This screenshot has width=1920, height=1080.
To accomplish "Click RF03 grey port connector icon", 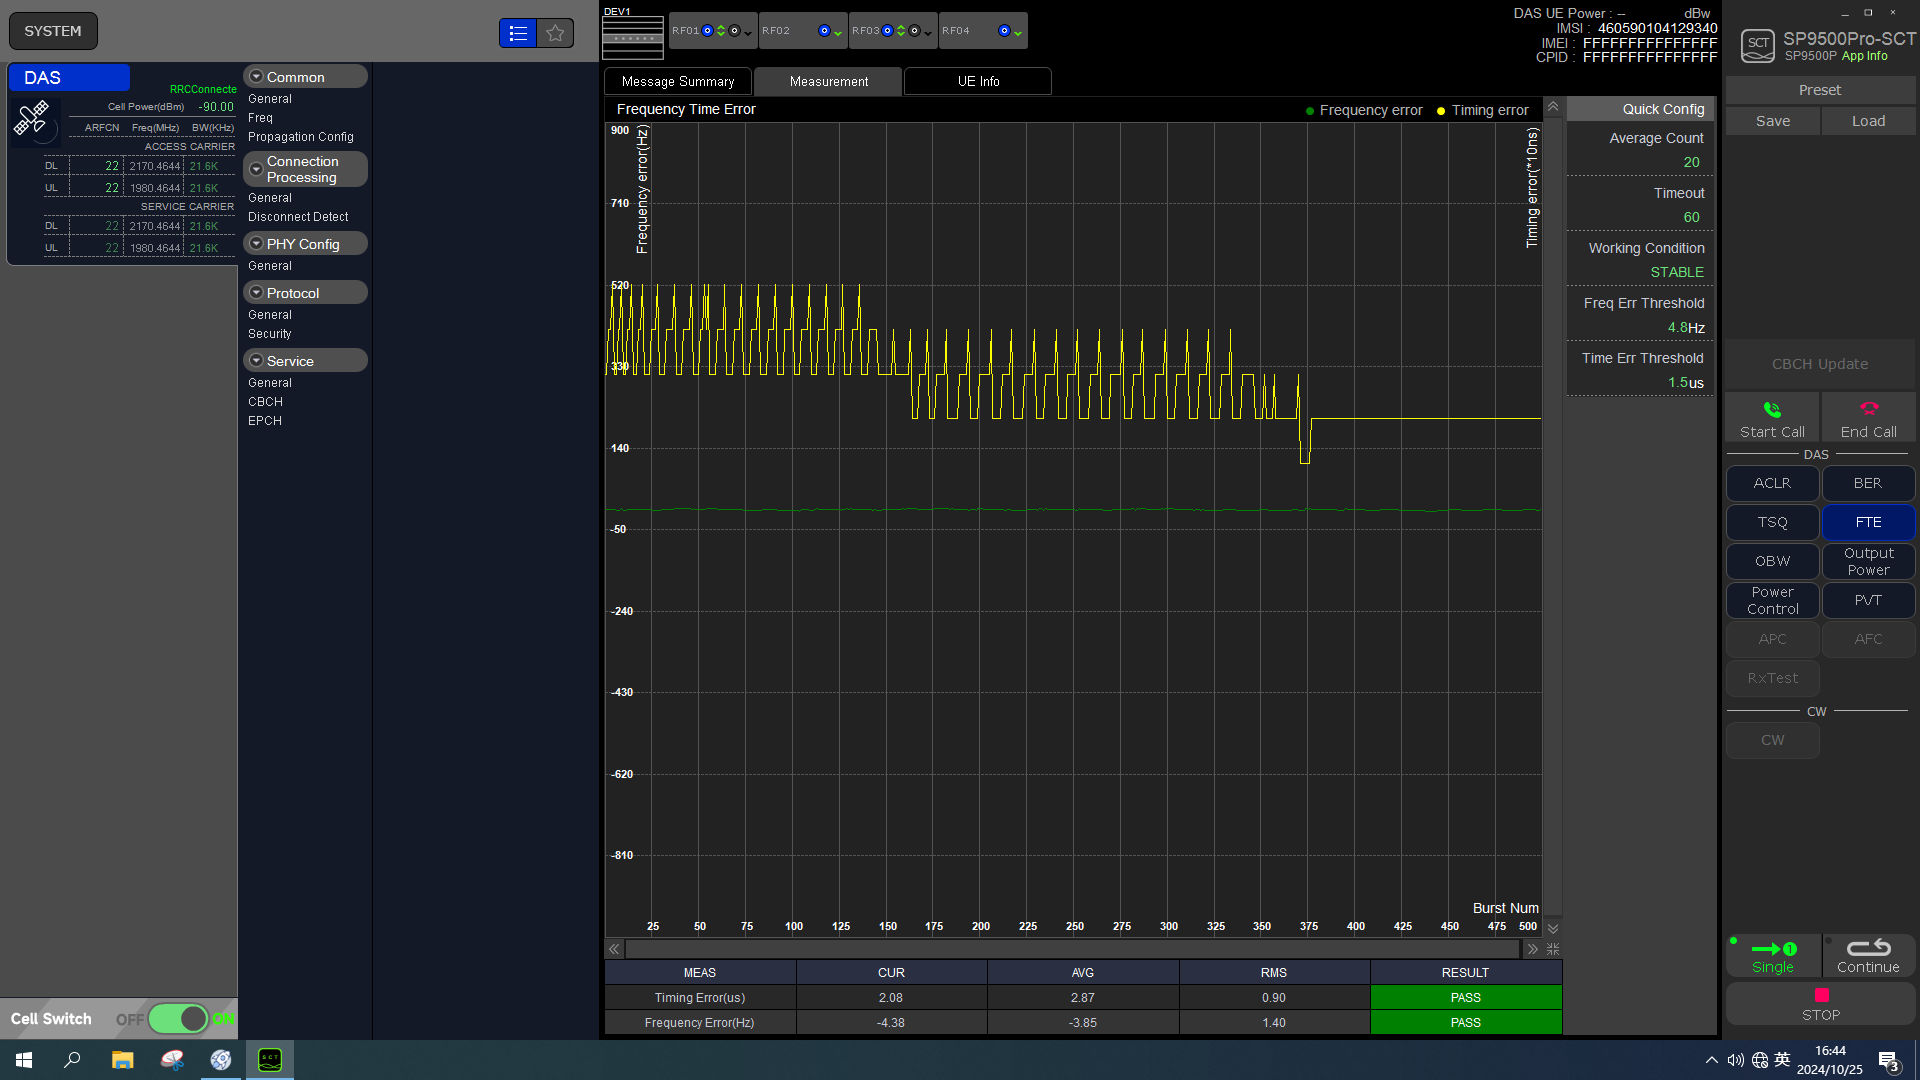I will (x=914, y=31).
